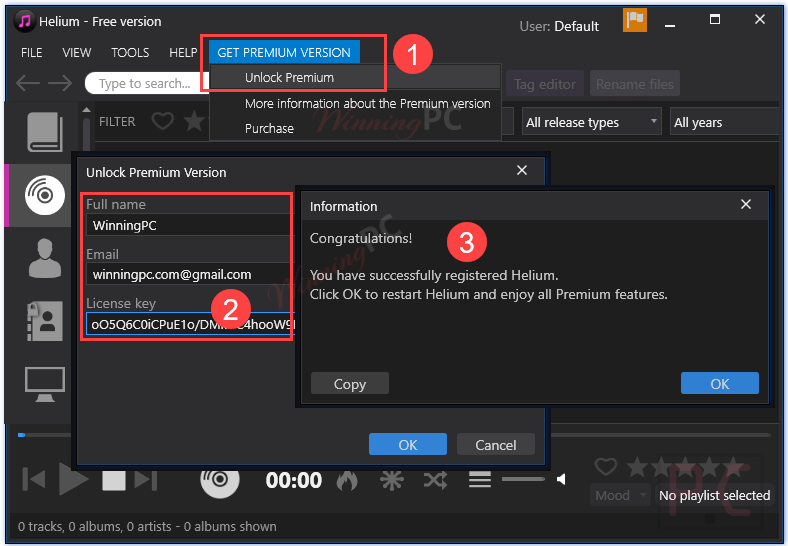This screenshot has height=546, width=788.
Task: Click No playlist selected label
Action: pos(714,495)
